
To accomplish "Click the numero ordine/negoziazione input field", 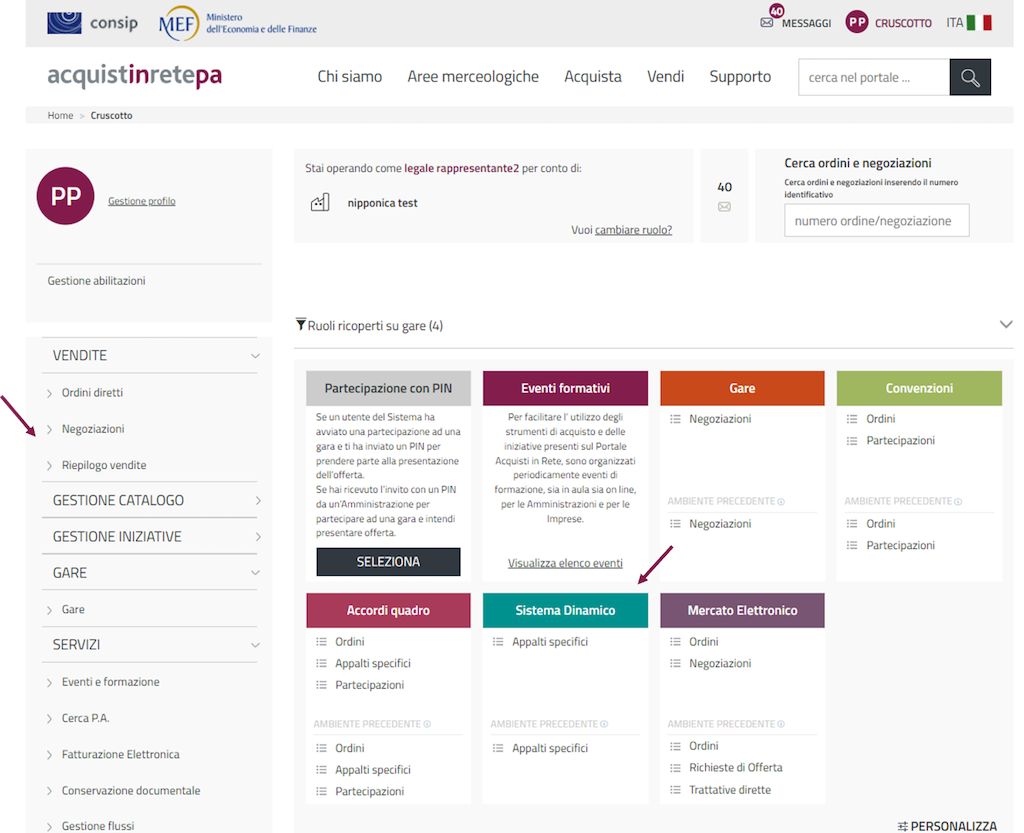I will pyautogui.click(x=876, y=221).
